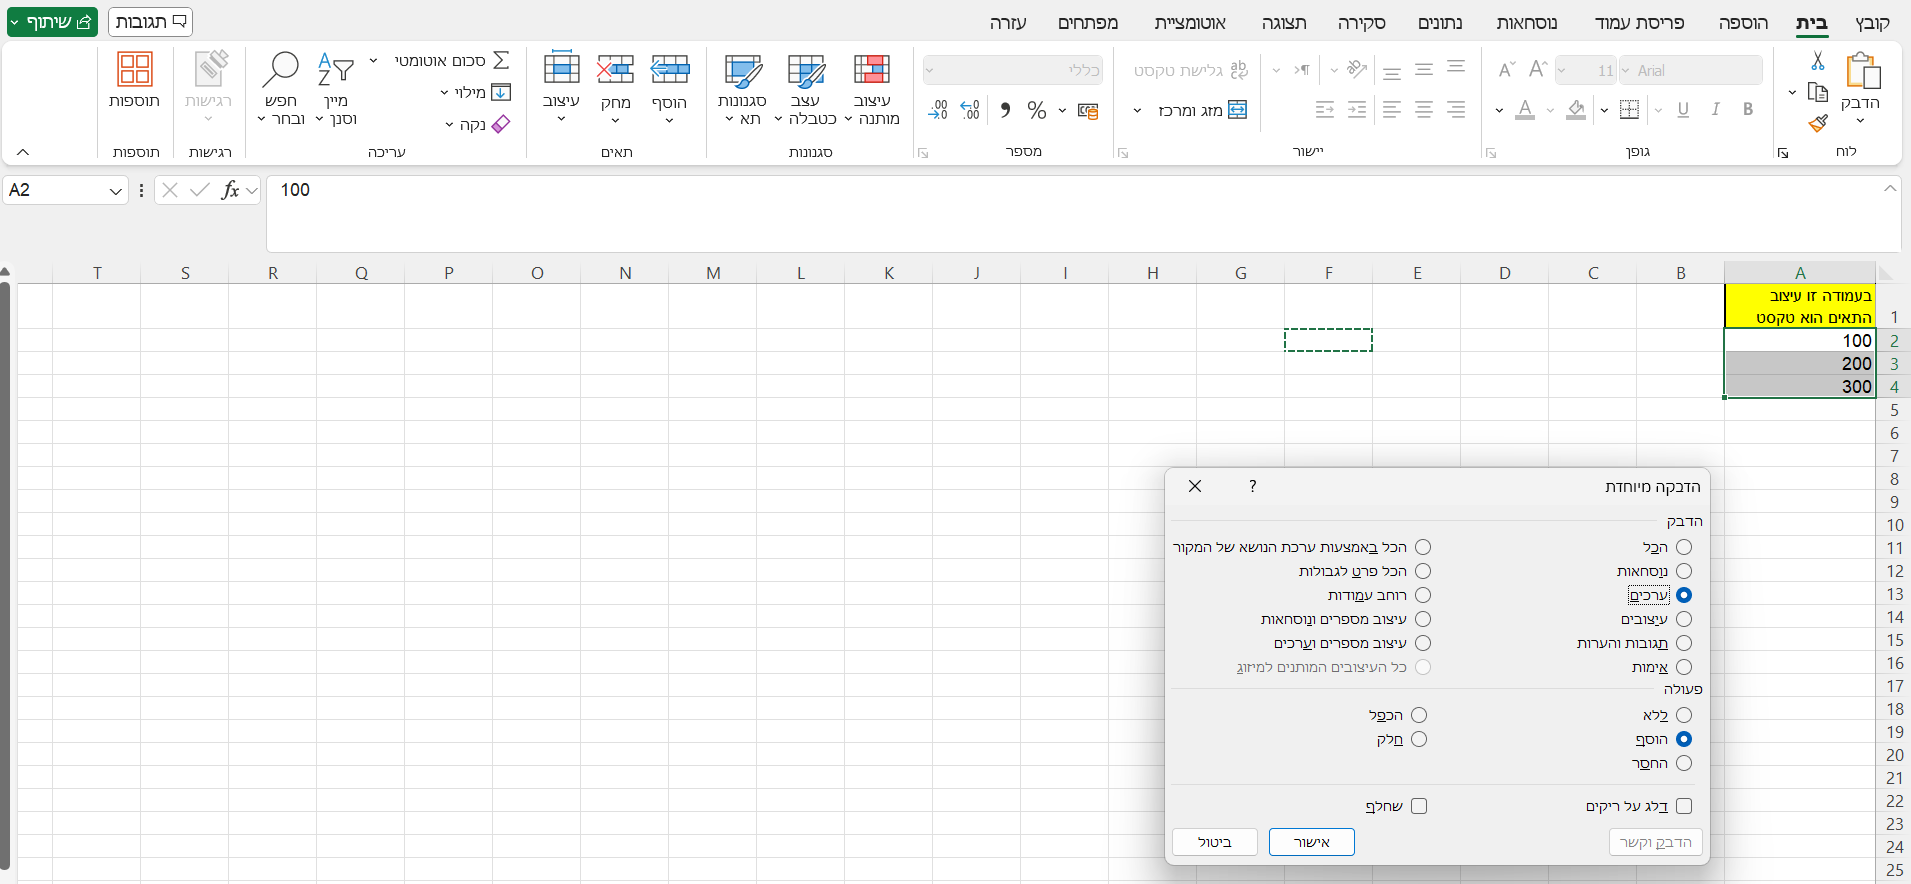Switch to the View (תצוגה) tab
Viewport: 1911px width, 884px height.
1284,23
